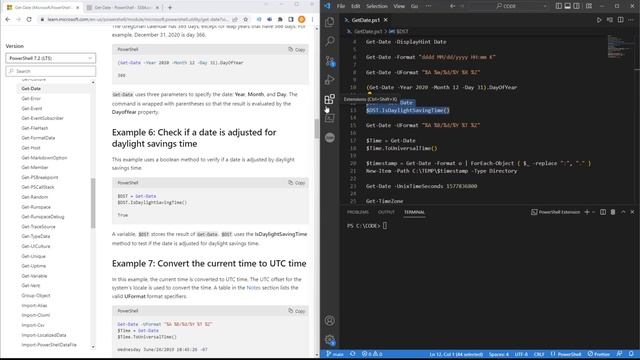Screen dimensions: 640x360
Task: Split the terminal panel
Action: 603,212
